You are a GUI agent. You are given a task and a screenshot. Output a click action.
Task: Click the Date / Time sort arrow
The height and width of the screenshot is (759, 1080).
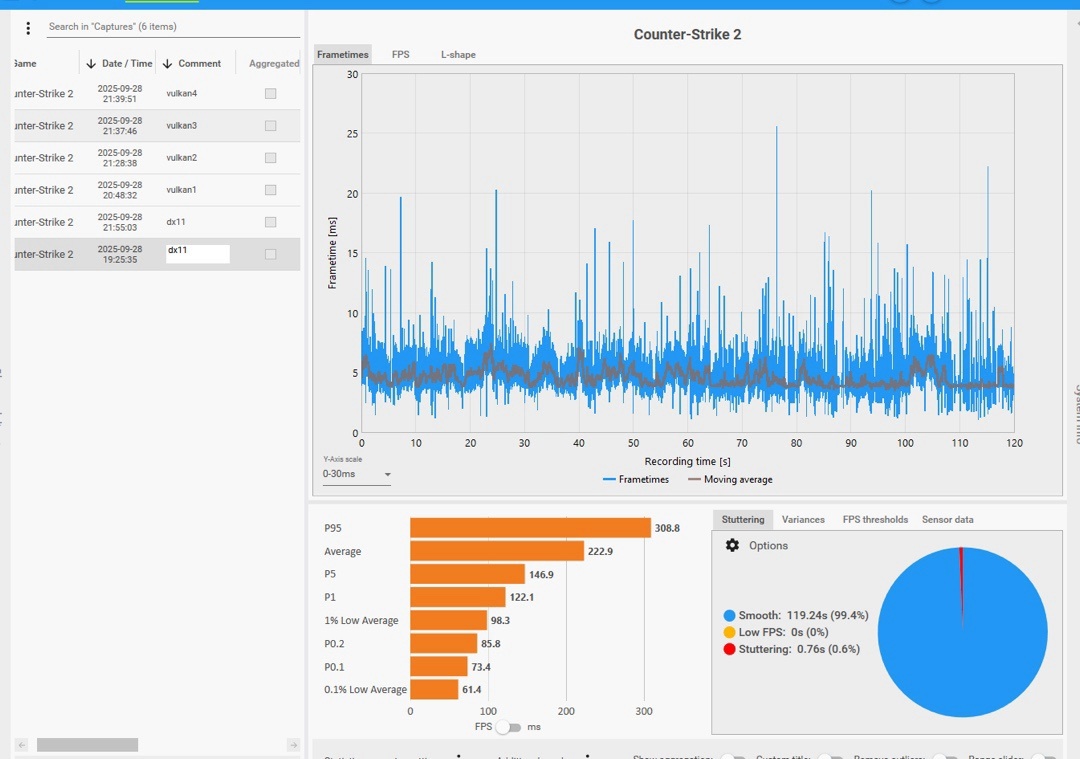[91, 64]
